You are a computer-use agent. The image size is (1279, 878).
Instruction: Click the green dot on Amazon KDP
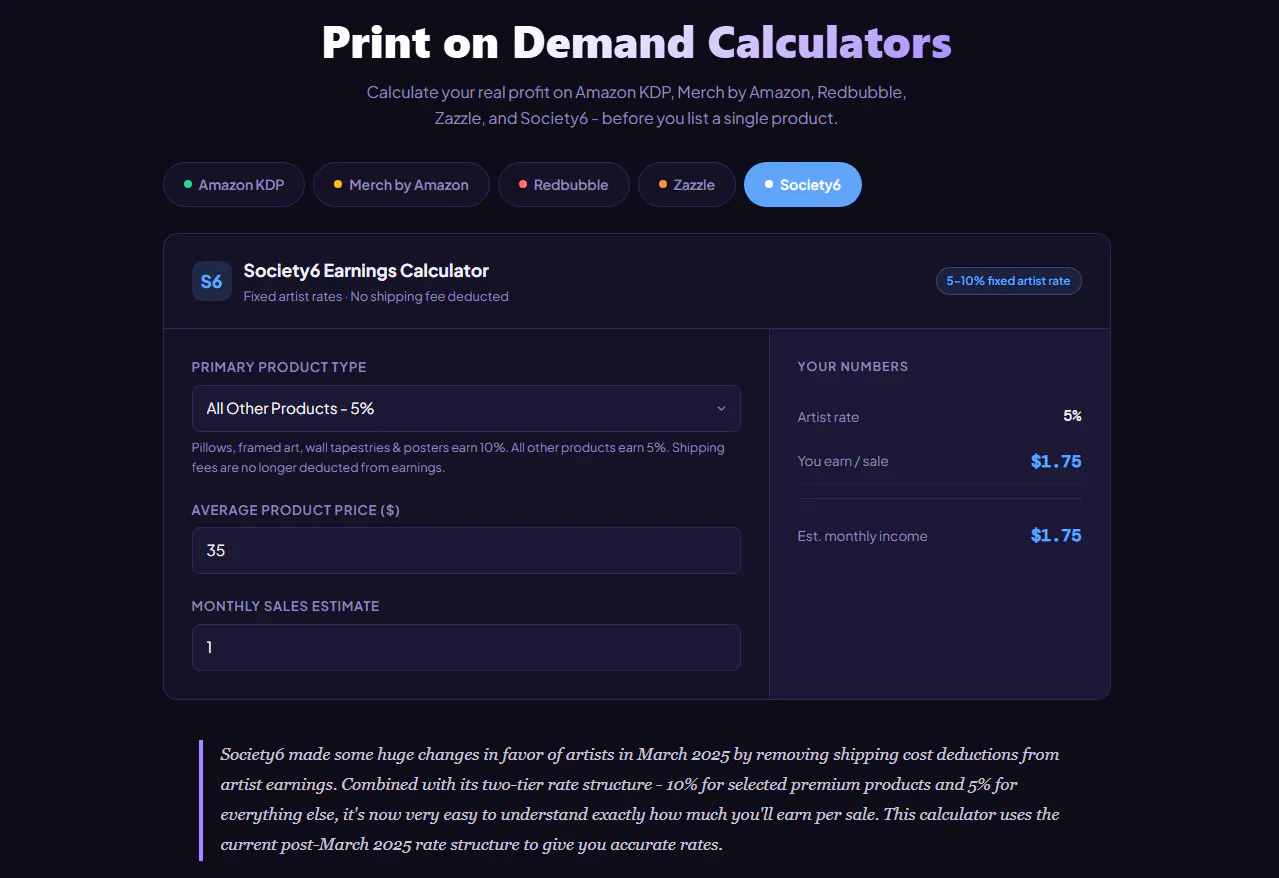coord(188,185)
